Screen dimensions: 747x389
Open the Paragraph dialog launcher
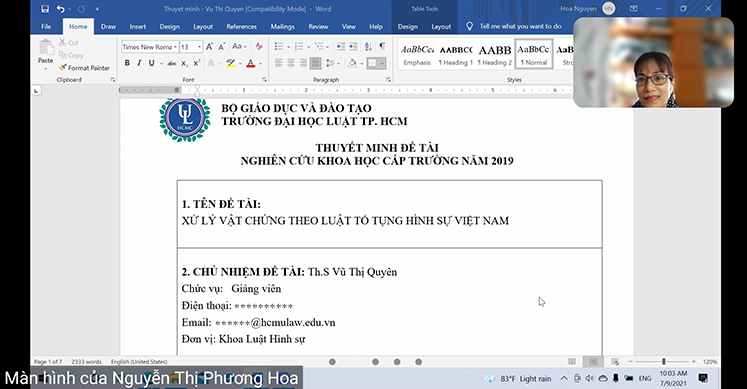[389, 80]
